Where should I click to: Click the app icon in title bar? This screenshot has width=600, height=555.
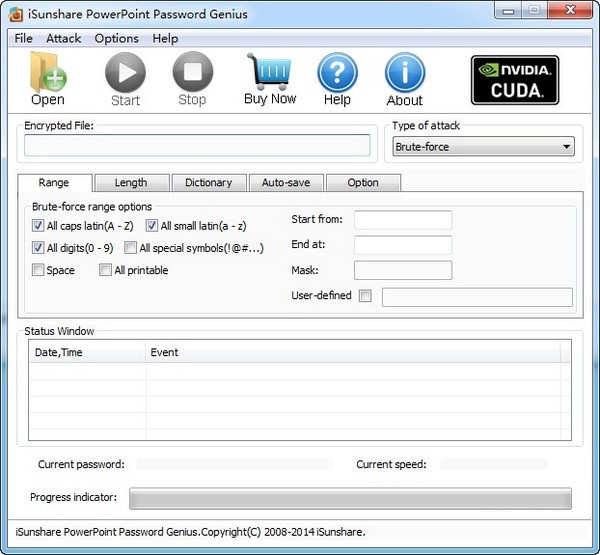16,14
